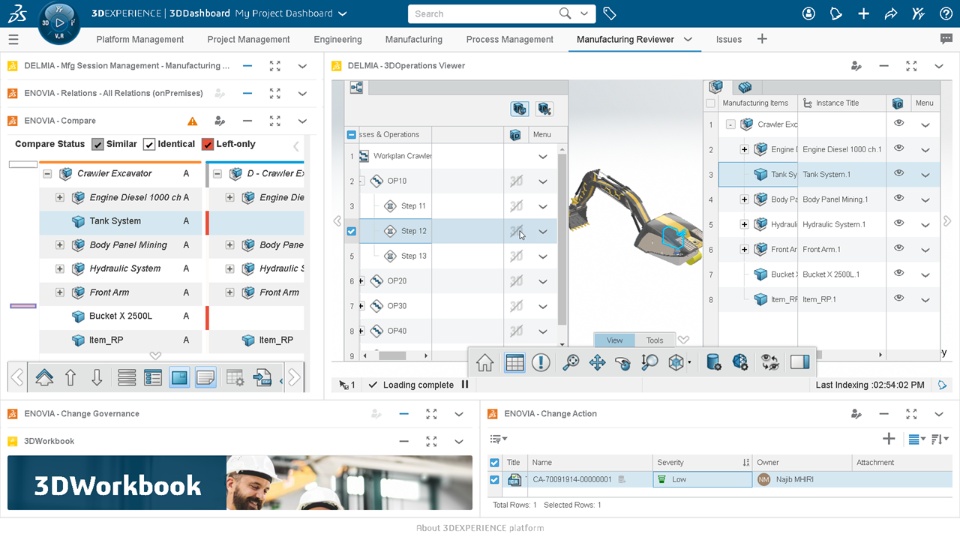Toggle visibility of Hydraulic System.1

[x=898, y=223]
